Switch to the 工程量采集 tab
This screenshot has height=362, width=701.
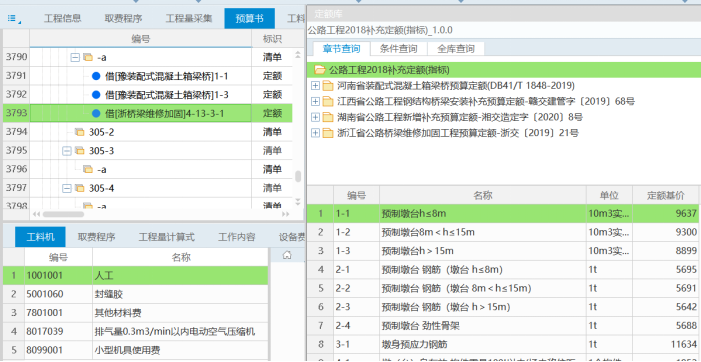pos(189,18)
